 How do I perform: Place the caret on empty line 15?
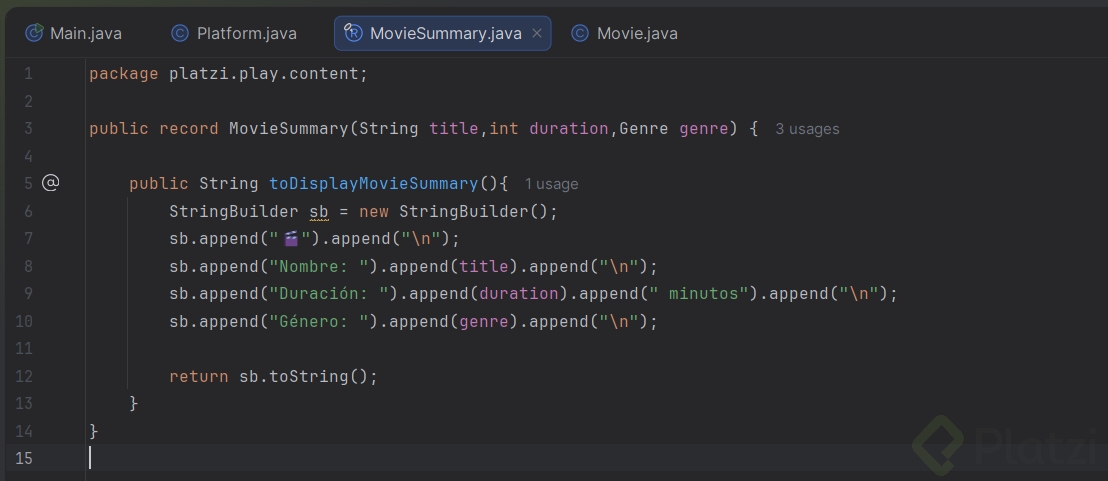point(300,458)
